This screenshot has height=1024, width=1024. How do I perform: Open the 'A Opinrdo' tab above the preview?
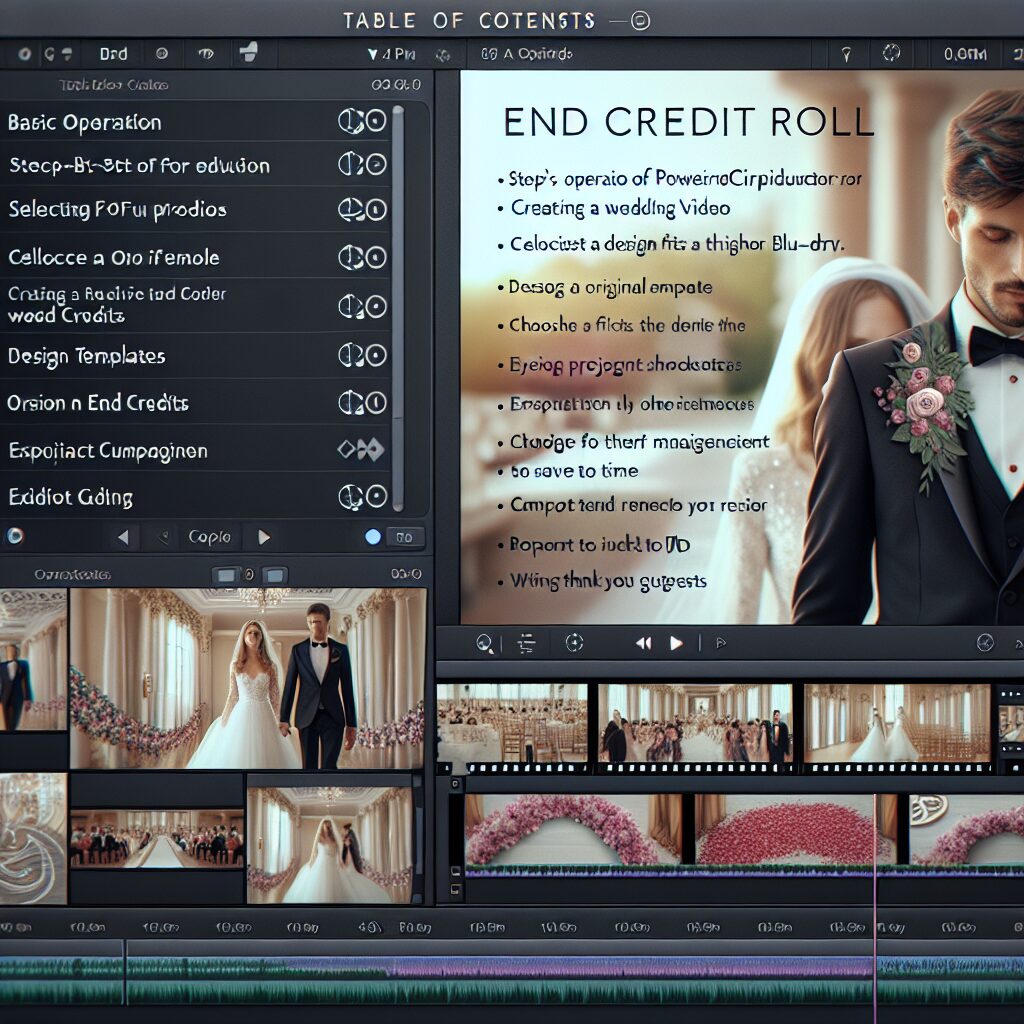click(x=526, y=54)
